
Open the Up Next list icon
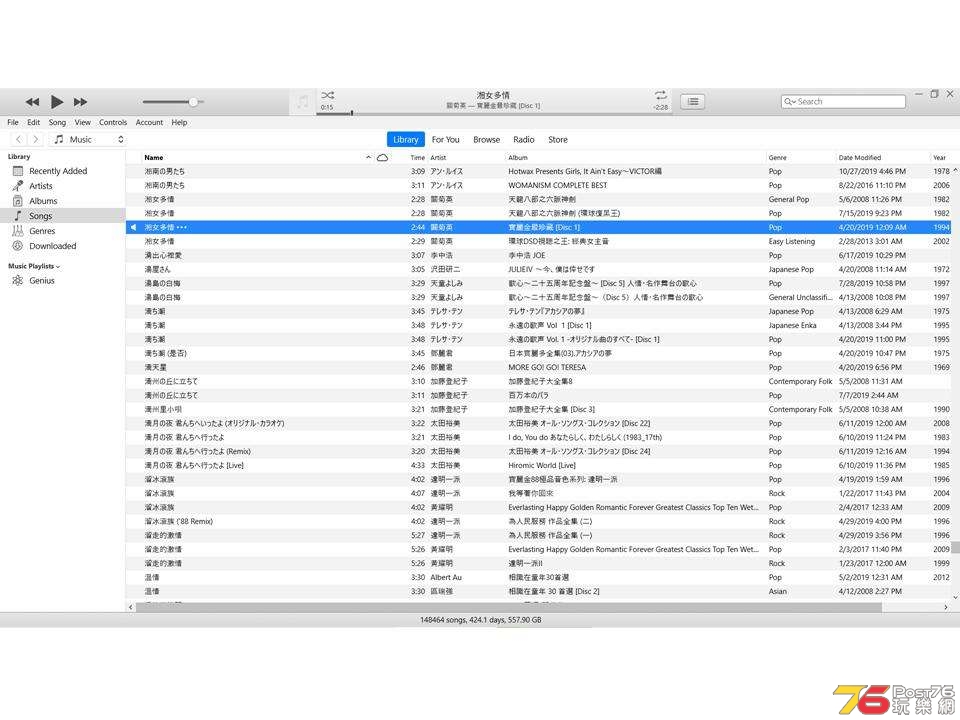pyautogui.click(x=692, y=102)
